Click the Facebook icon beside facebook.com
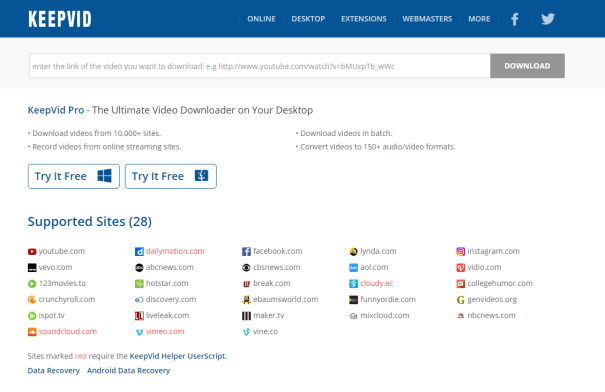 coord(246,252)
